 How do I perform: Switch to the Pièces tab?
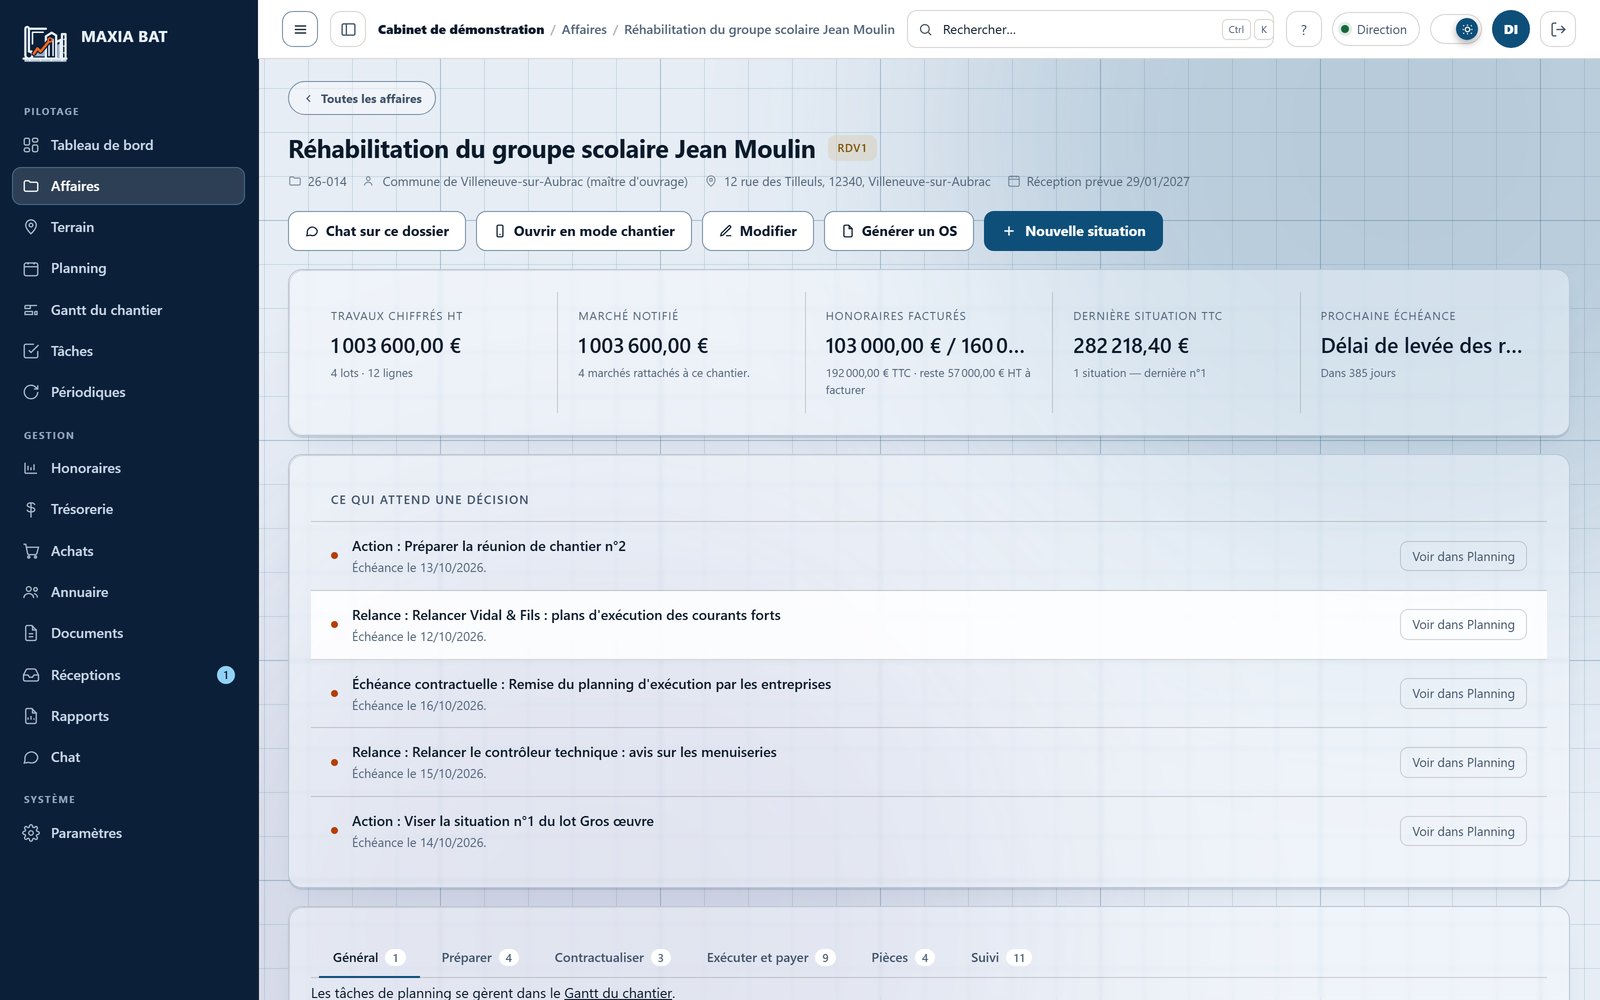coord(902,957)
